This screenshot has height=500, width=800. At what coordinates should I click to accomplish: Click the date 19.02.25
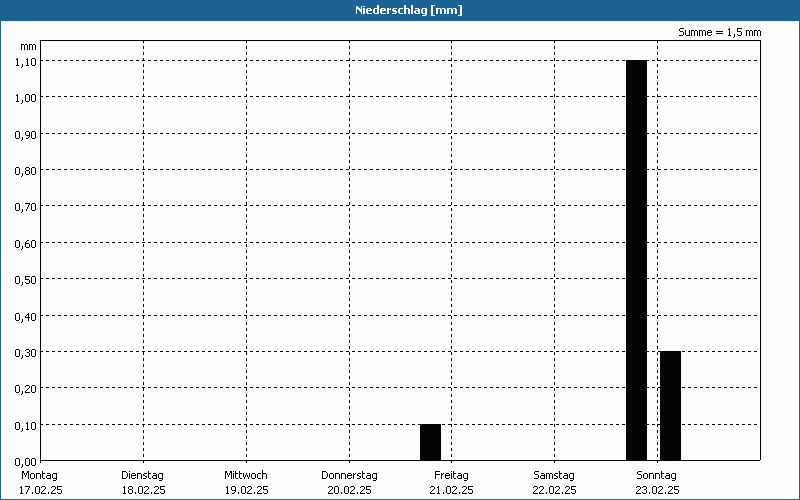[x=246, y=490]
